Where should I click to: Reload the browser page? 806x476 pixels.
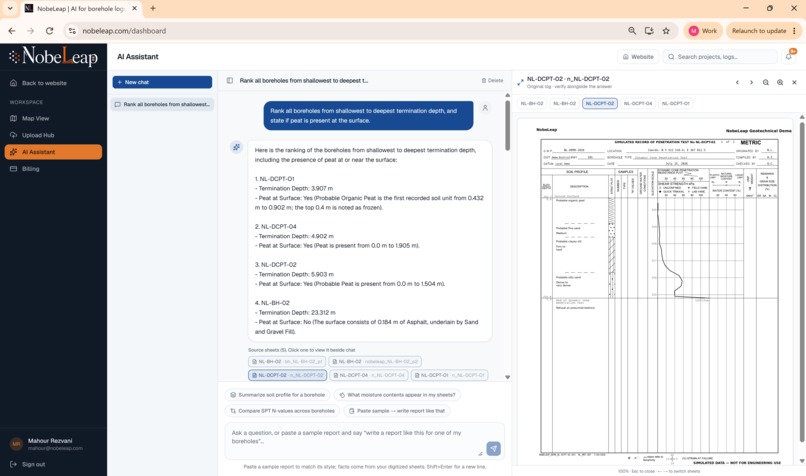click(x=49, y=31)
